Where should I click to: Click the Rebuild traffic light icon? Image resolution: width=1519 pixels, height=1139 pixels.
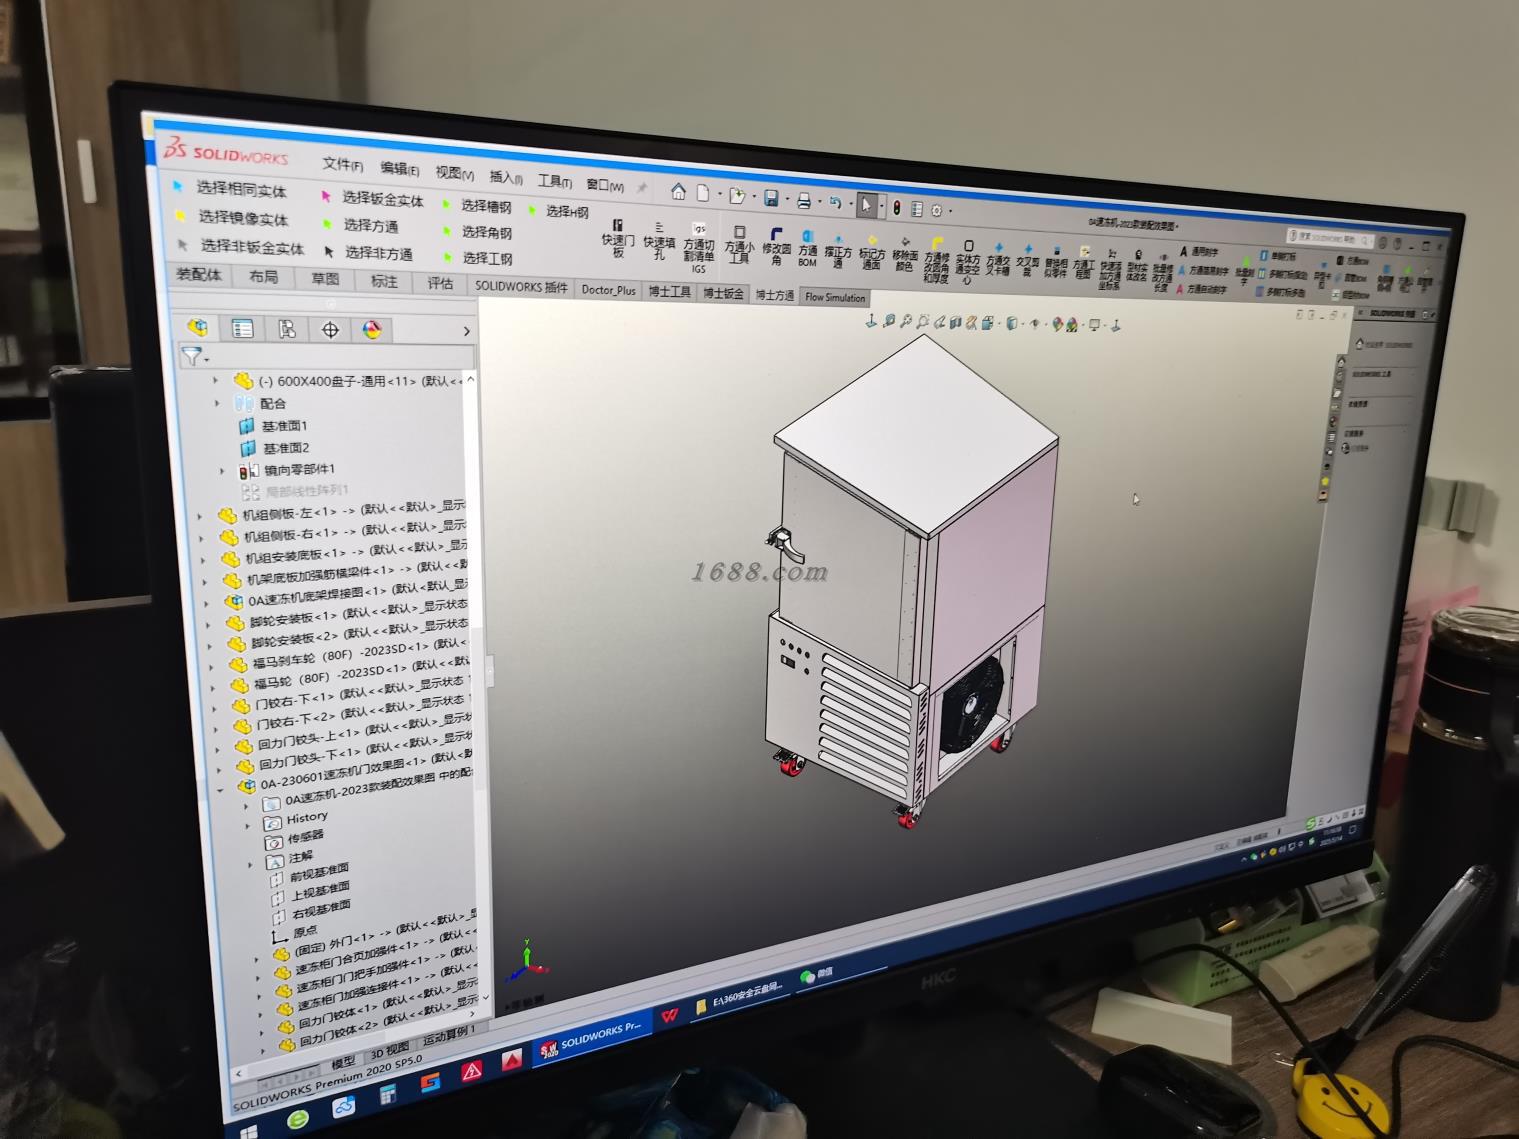click(x=897, y=207)
